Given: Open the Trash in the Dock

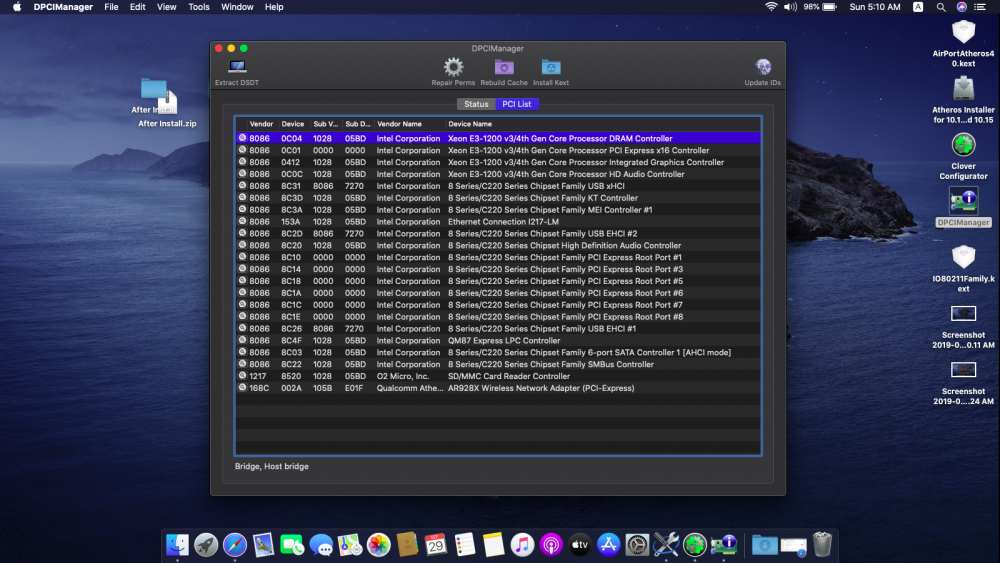Looking at the screenshot, I should (823, 545).
